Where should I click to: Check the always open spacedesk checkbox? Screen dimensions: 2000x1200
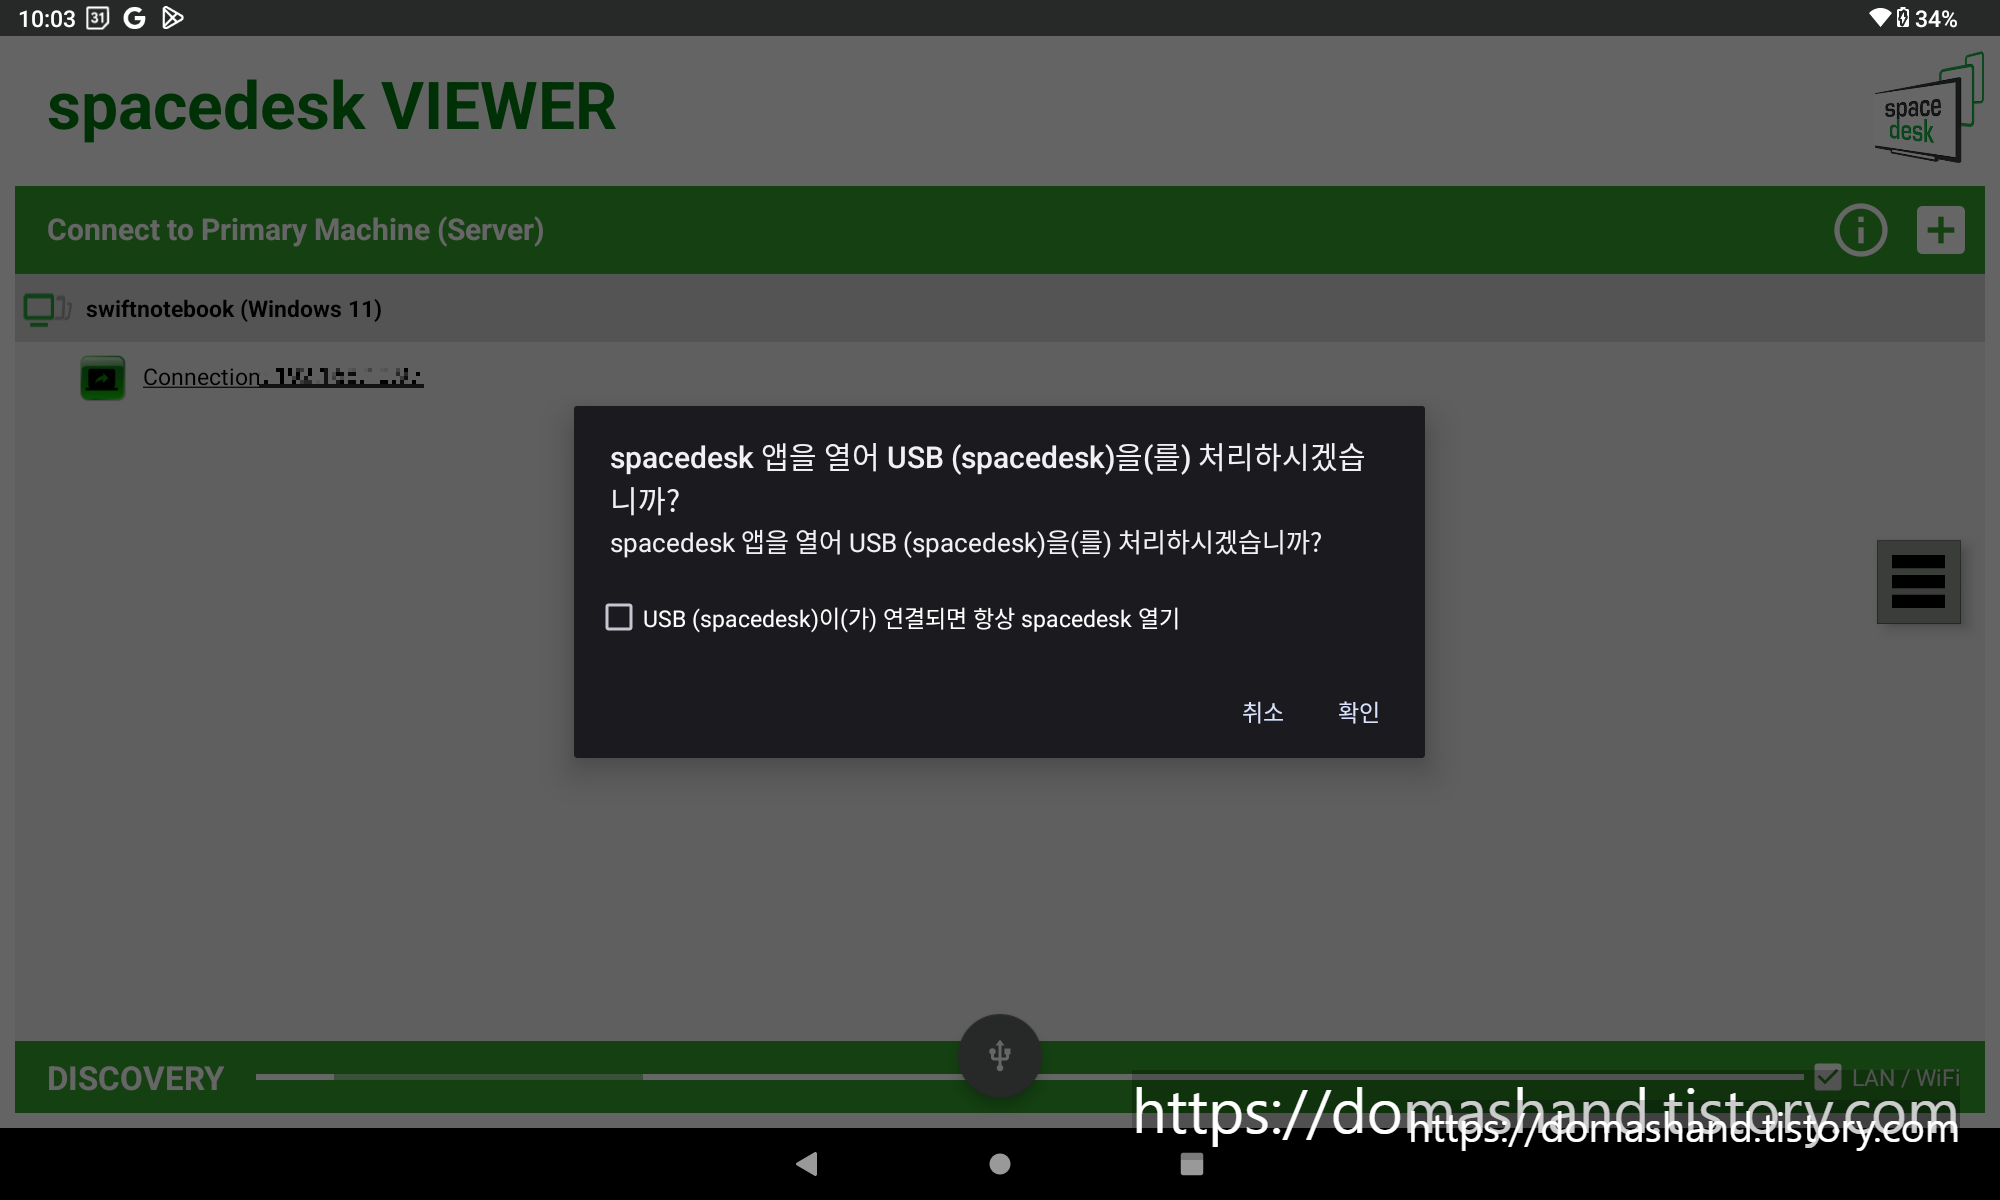pyautogui.click(x=619, y=617)
